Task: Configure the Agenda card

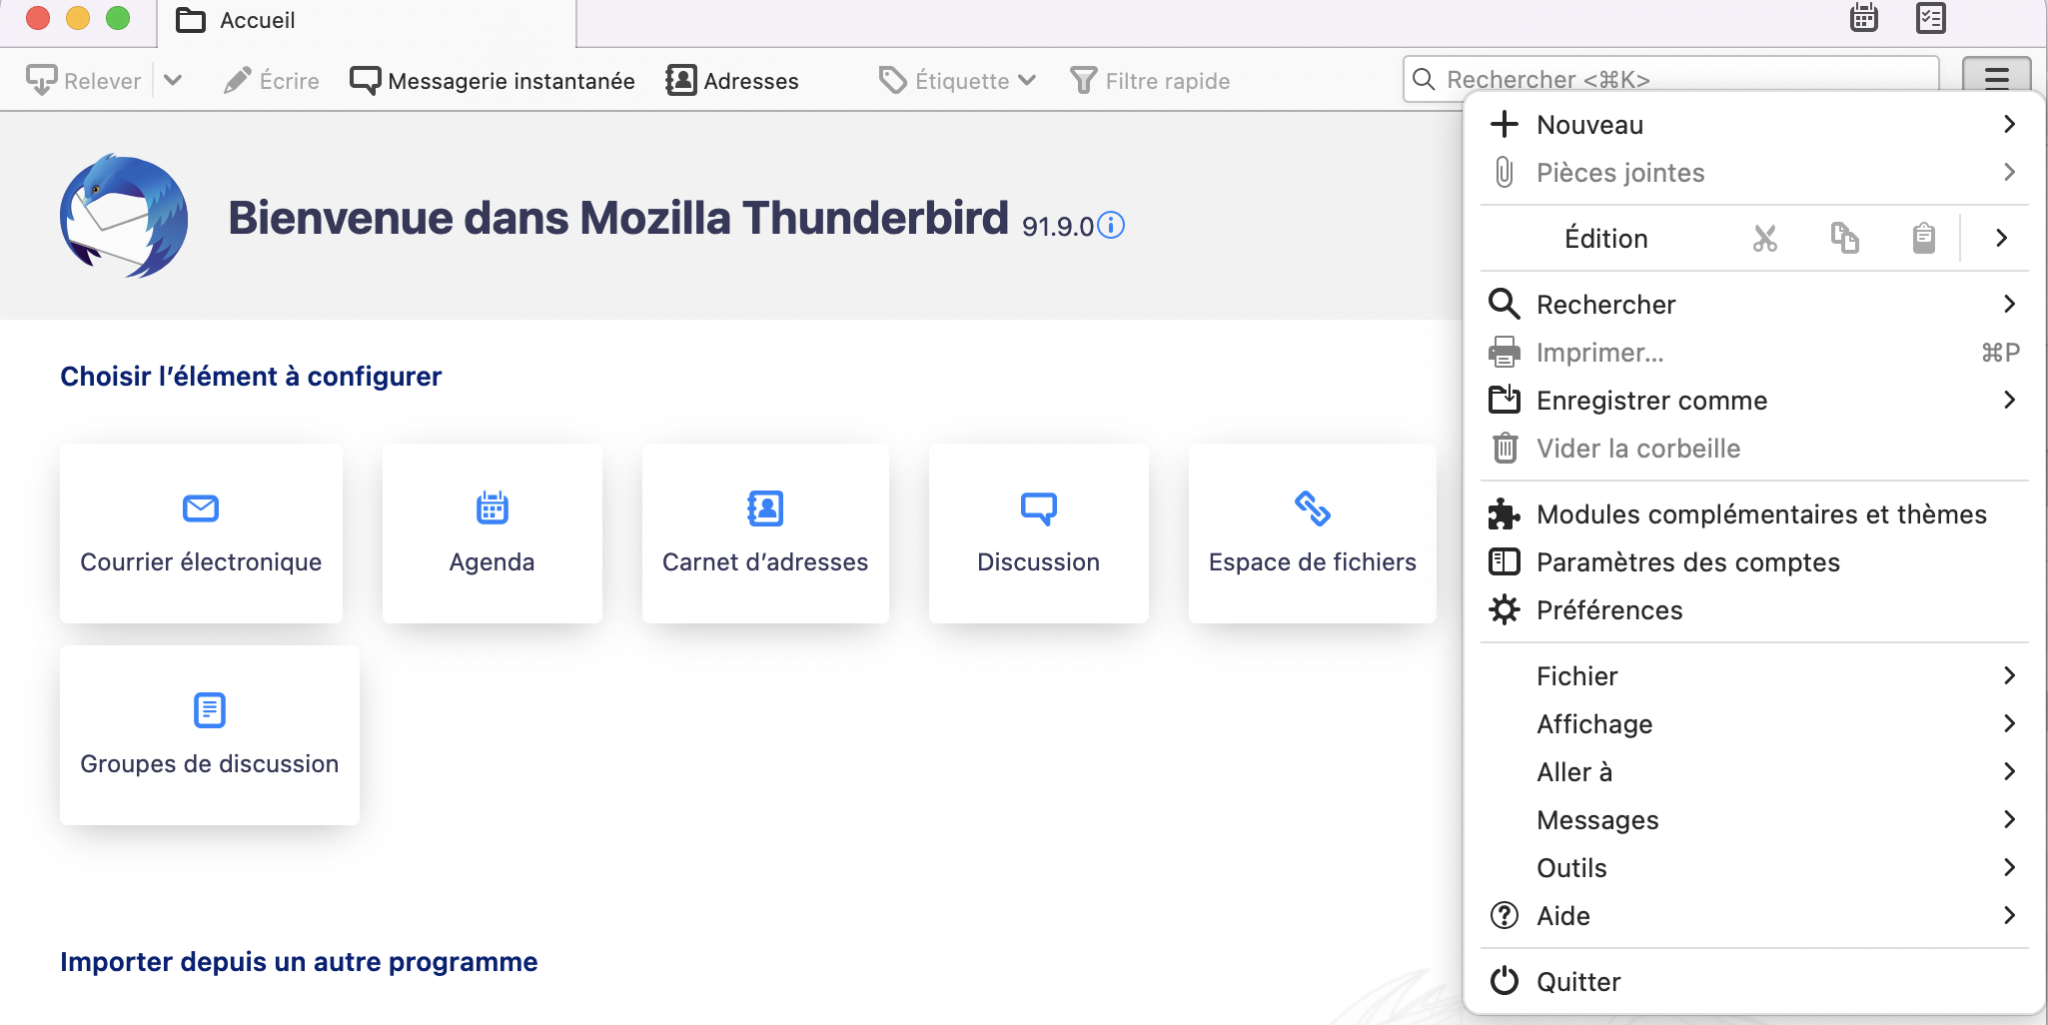Action: (x=492, y=534)
